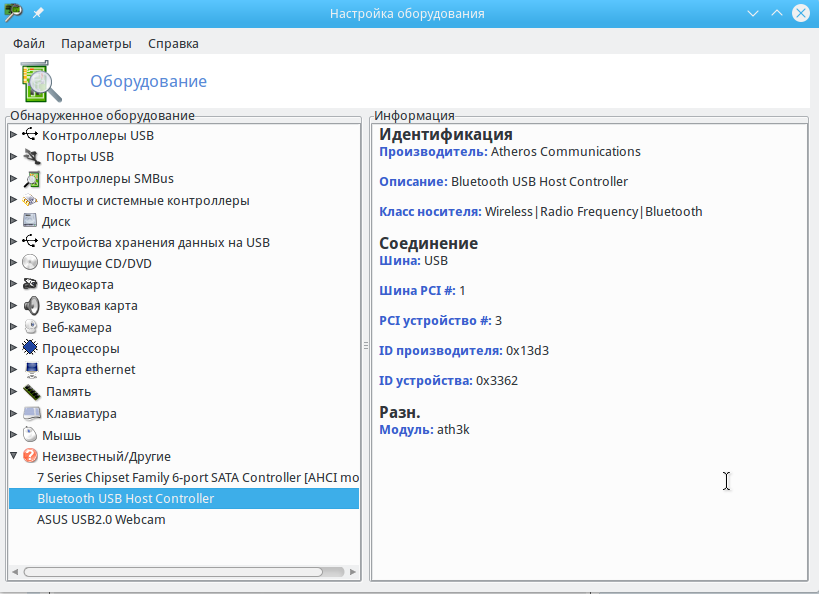The image size is (819, 594).
Task: Expand the Карта ethernet arrow
Action: pos(14,369)
